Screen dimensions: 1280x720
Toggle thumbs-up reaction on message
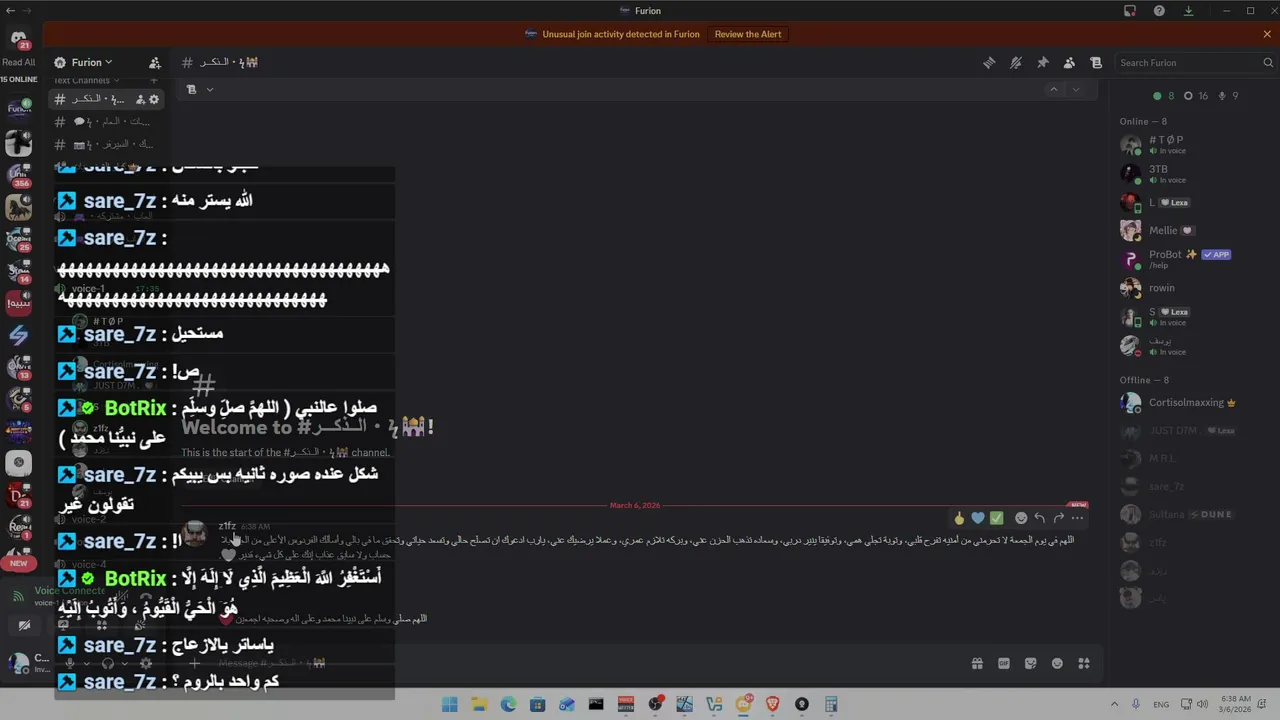pyautogui.click(x=960, y=518)
